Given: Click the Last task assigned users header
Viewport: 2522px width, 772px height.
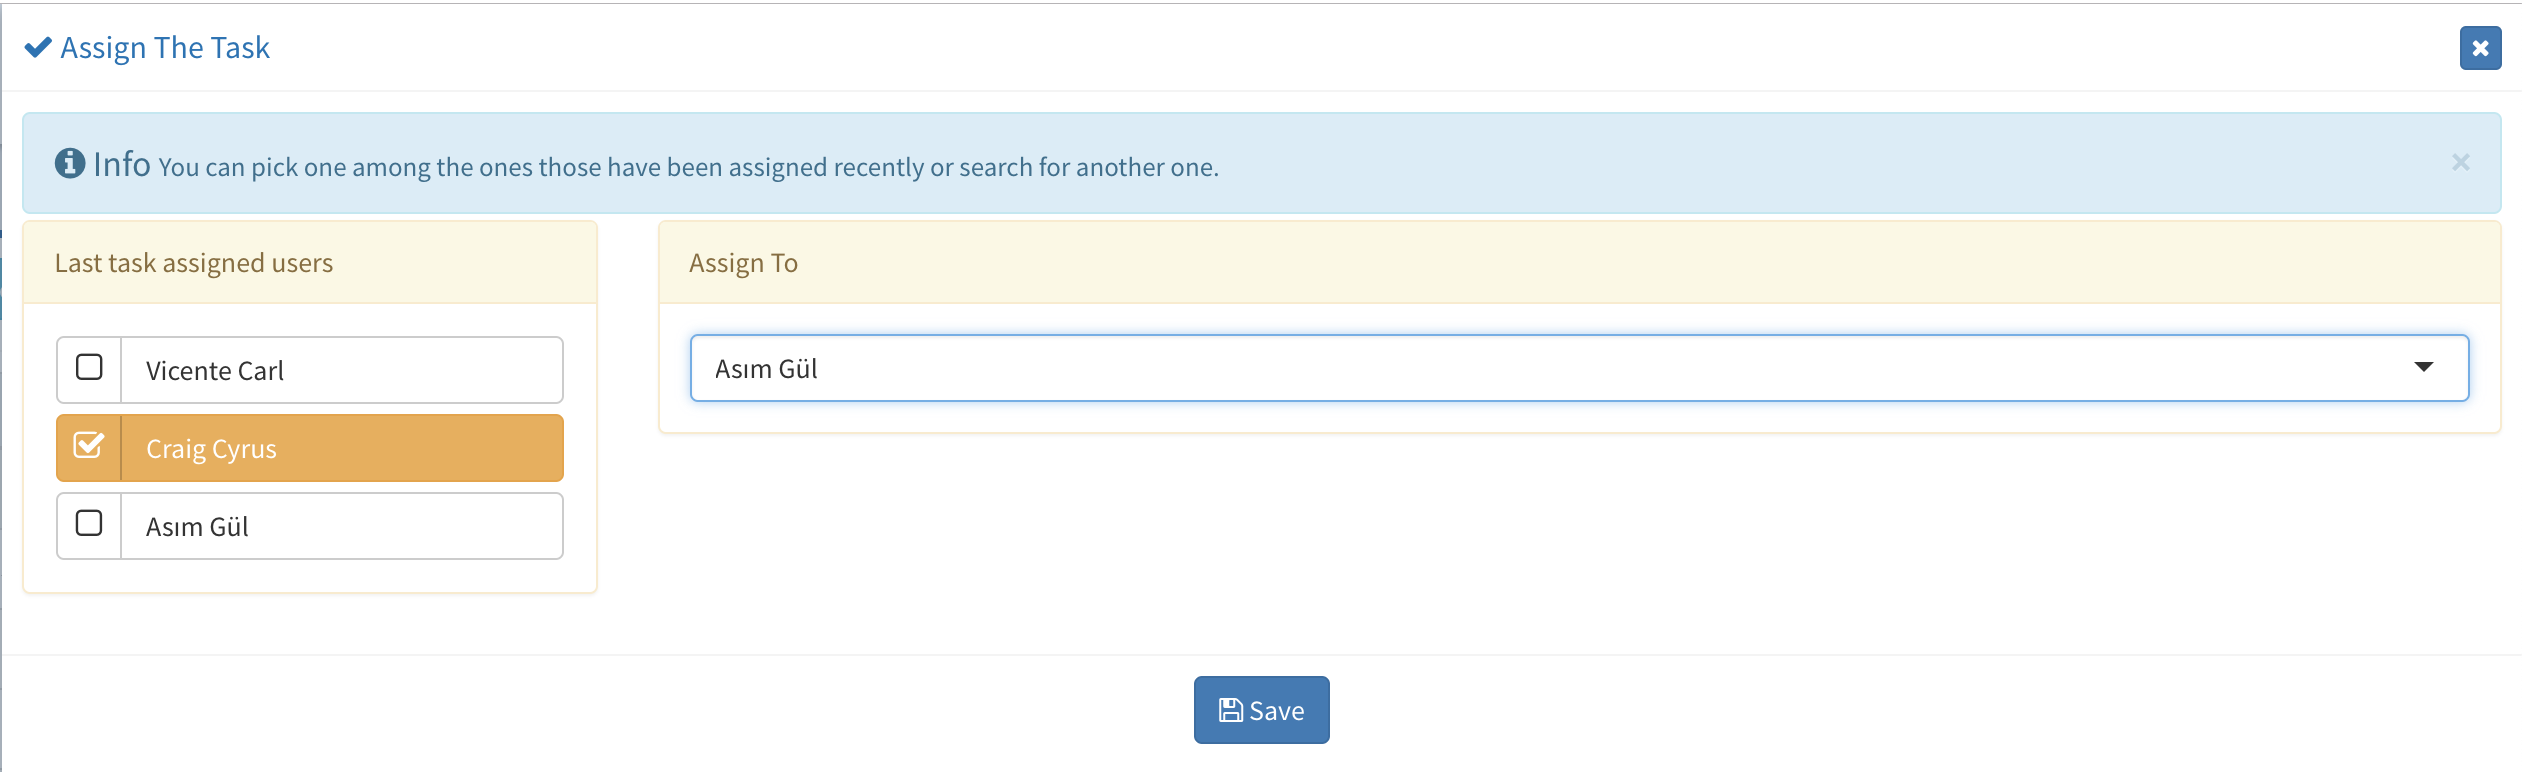Looking at the screenshot, I should tap(194, 263).
